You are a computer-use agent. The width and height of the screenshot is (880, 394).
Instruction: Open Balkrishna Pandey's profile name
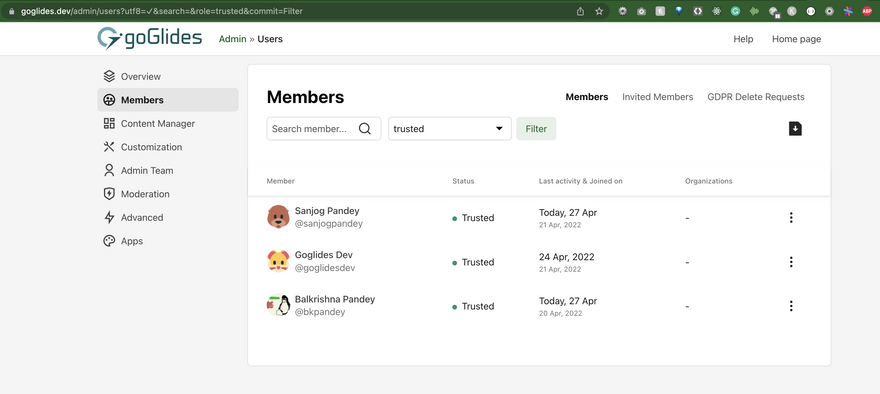pos(335,299)
